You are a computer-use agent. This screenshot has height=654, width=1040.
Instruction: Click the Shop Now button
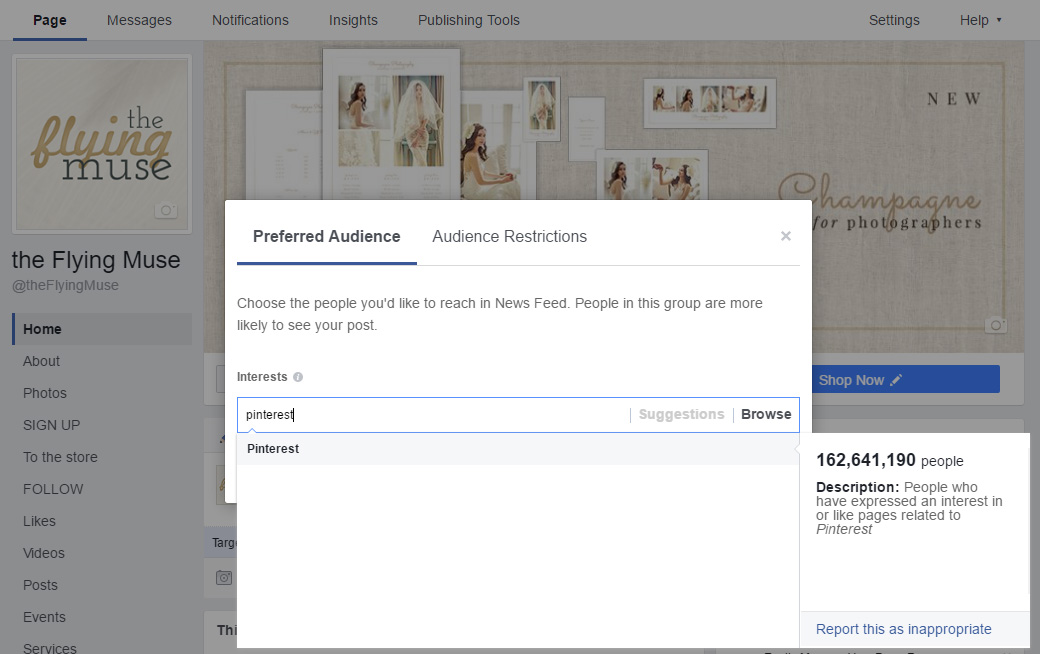tap(905, 379)
